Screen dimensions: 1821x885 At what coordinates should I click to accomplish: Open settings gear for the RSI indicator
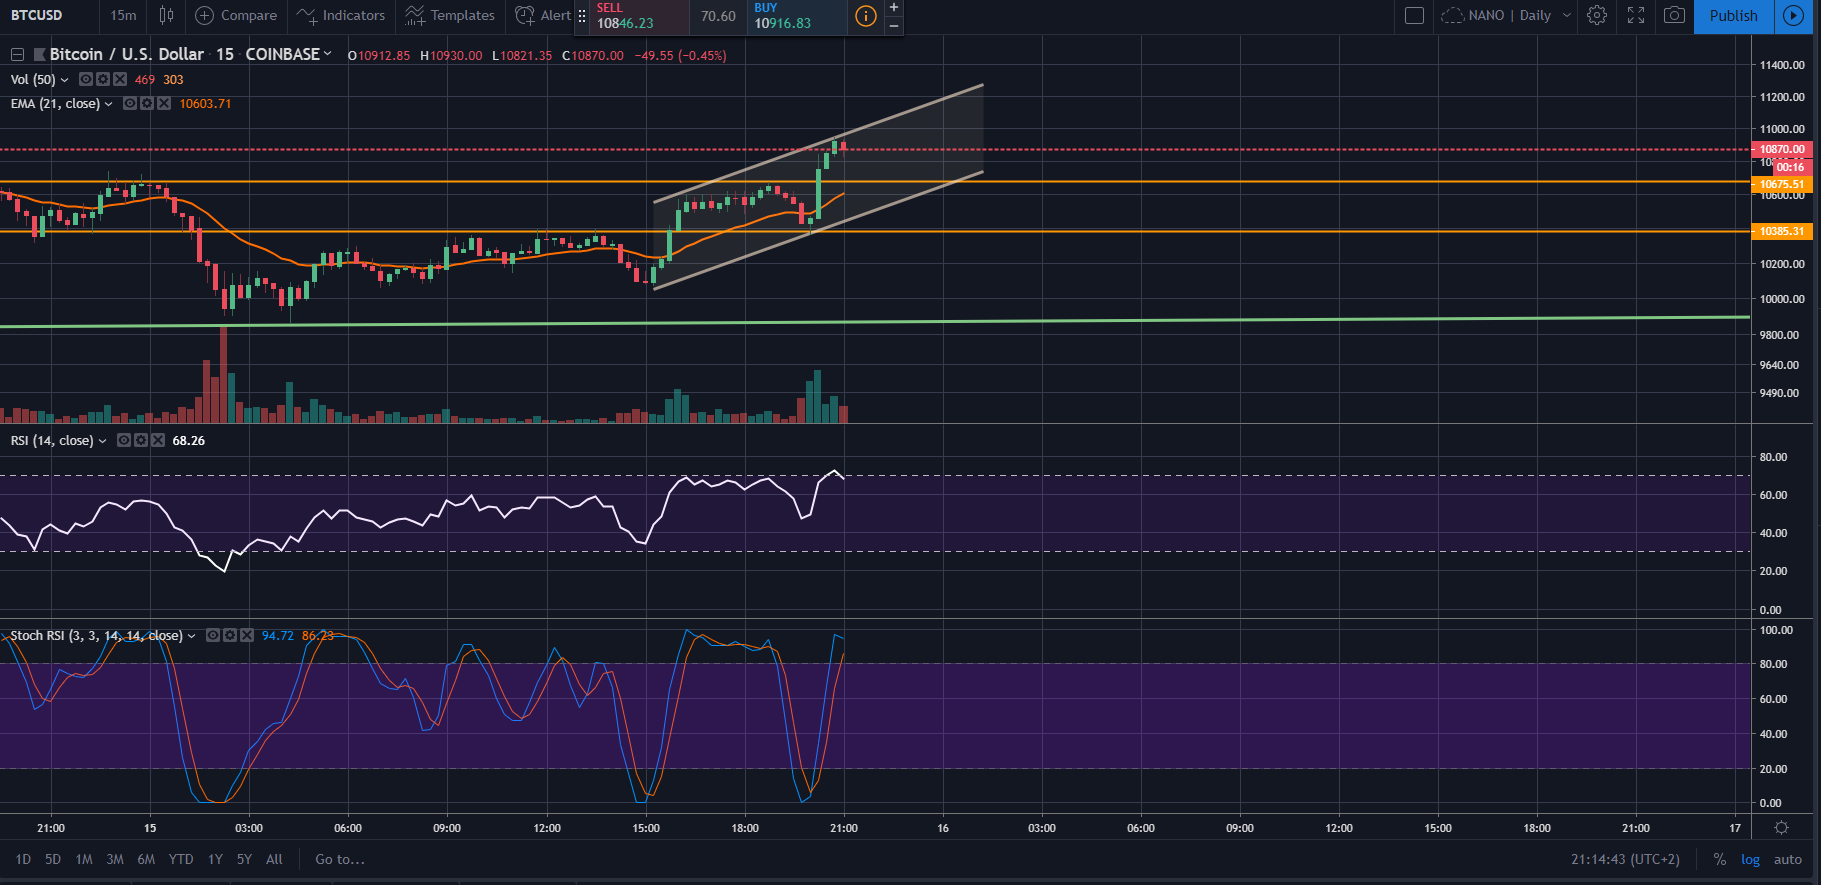[x=141, y=440]
